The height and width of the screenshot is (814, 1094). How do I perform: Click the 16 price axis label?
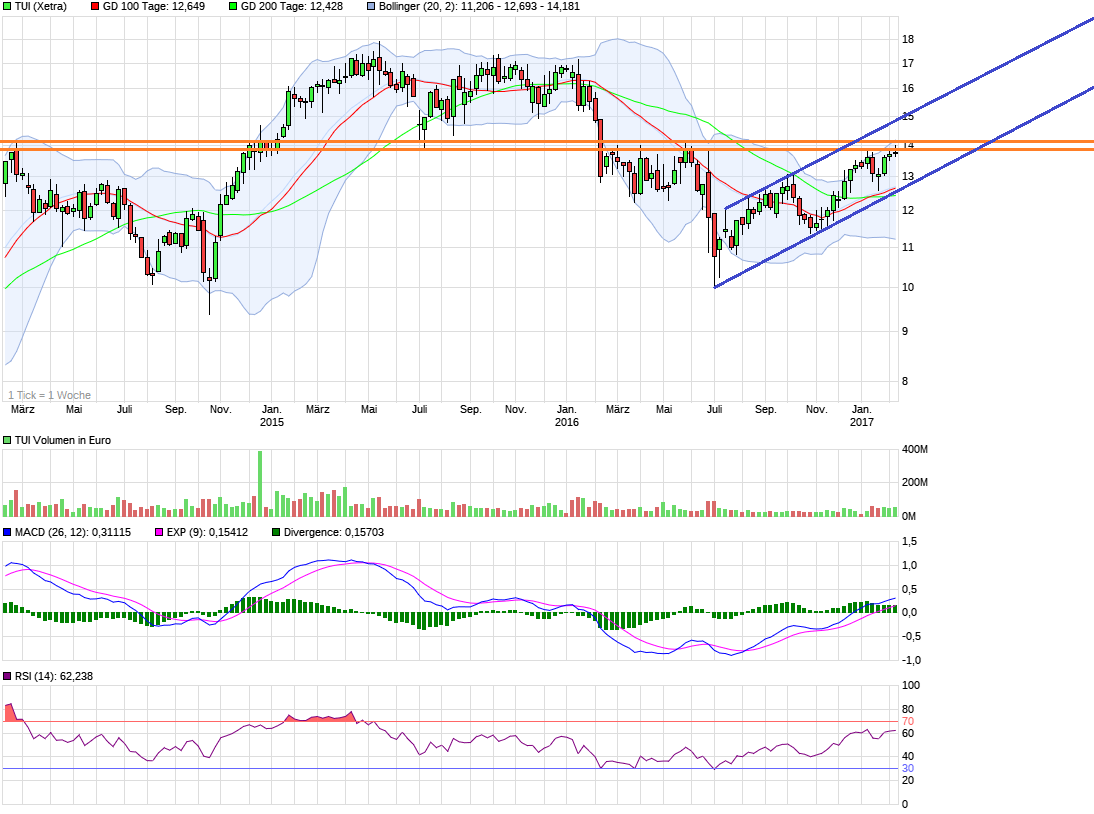click(908, 88)
